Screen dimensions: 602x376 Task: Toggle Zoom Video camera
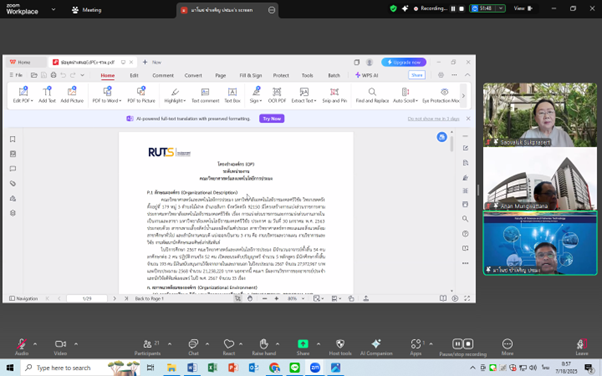(x=60, y=347)
